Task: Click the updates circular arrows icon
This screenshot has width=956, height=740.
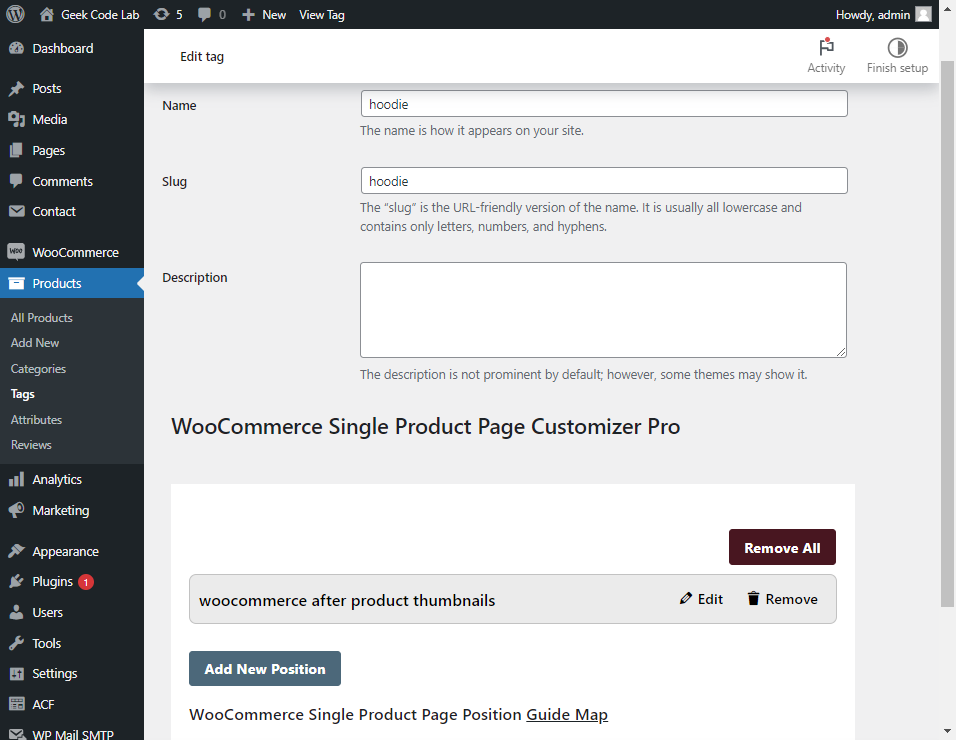Action: click(161, 14)
